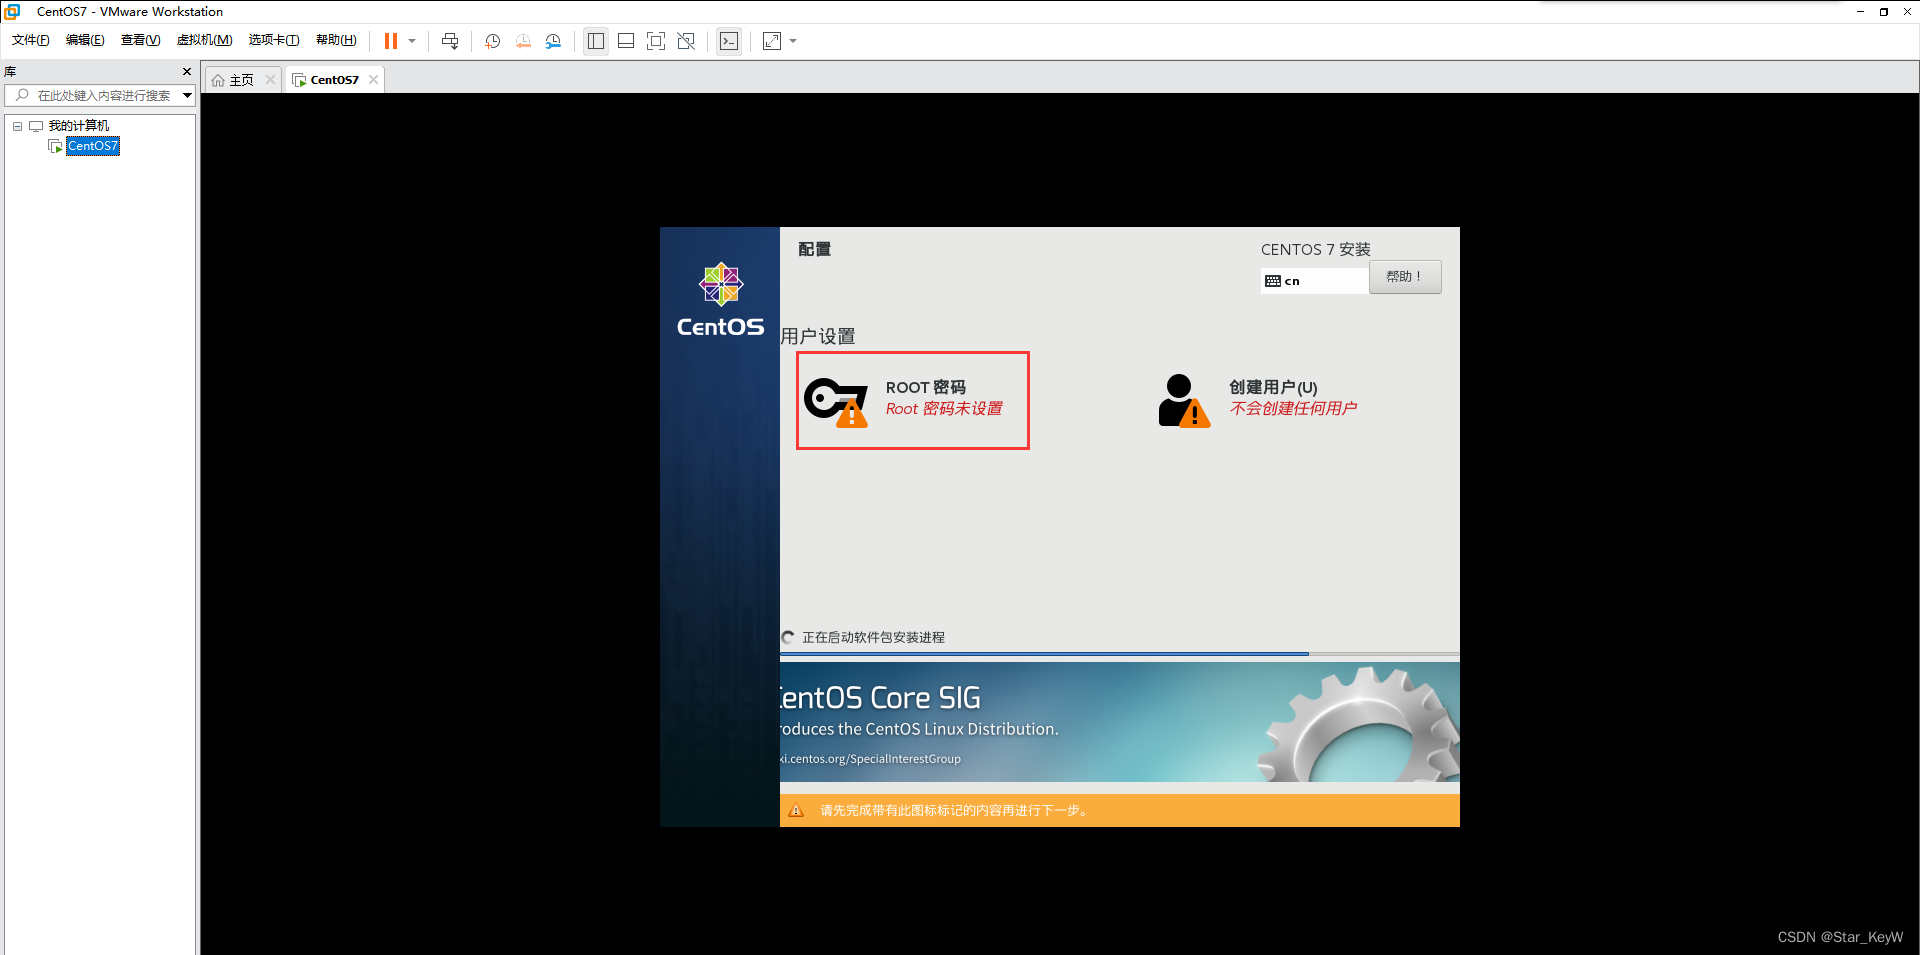Open ROOT 密码 settings in the installer
Image resolution: width=1920 pixels, height=955 pixels.
913,400
